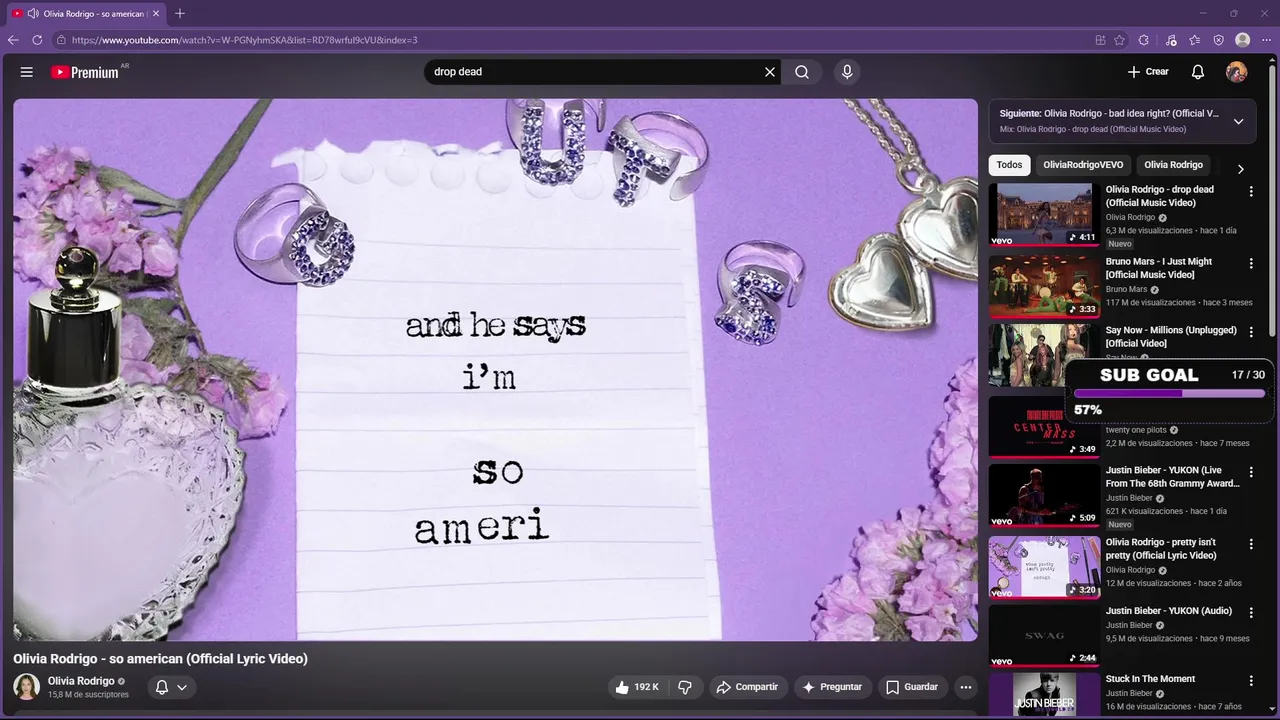Open browser media control music icon

[1171, 40]
